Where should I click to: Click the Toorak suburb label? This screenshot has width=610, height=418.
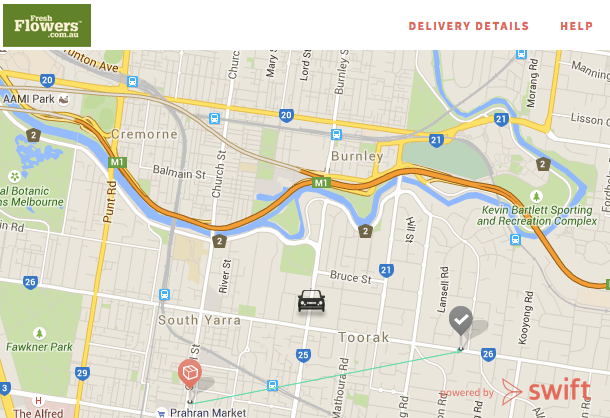[x=363, y=337]
